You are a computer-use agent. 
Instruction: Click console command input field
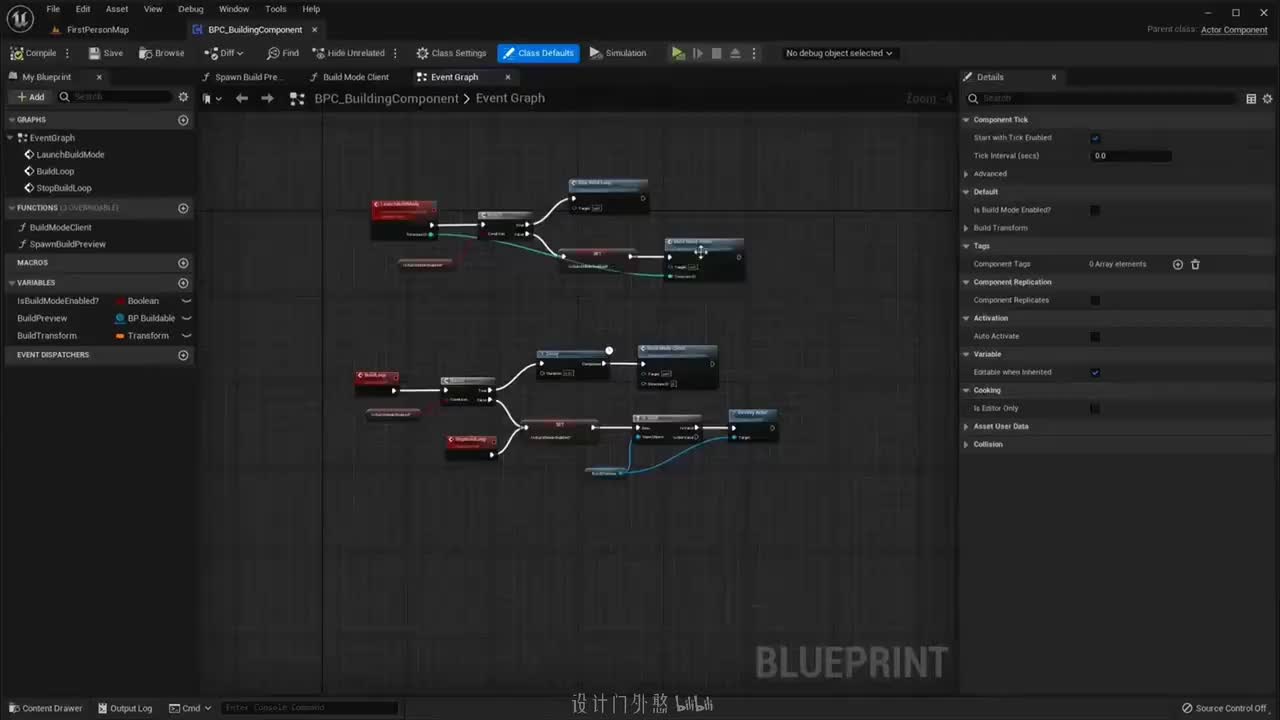[309, 708]
